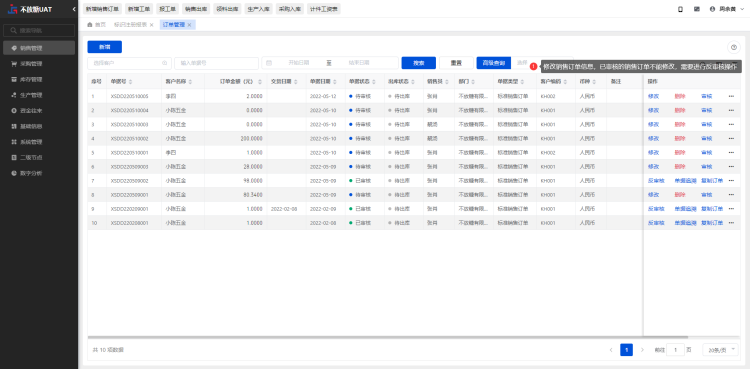The image size is (750, 369).
Task: Close the tab next to 首页
Action: [x=152, y=24]
